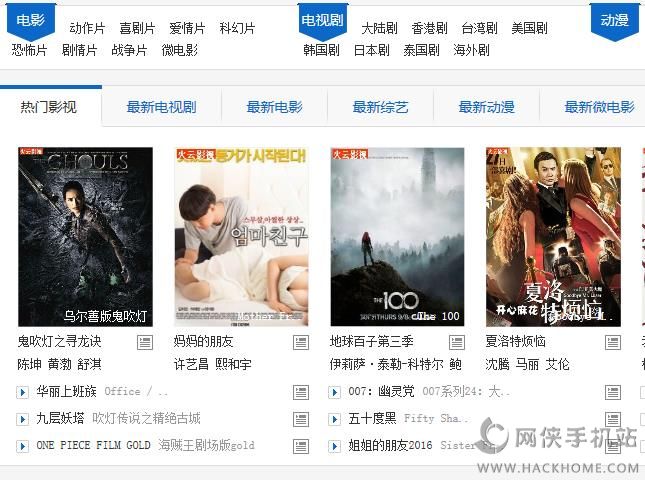
Task: Open the Ghouls 鬼吹灯 poster thumbnail
Action: [x=85, y=237]
